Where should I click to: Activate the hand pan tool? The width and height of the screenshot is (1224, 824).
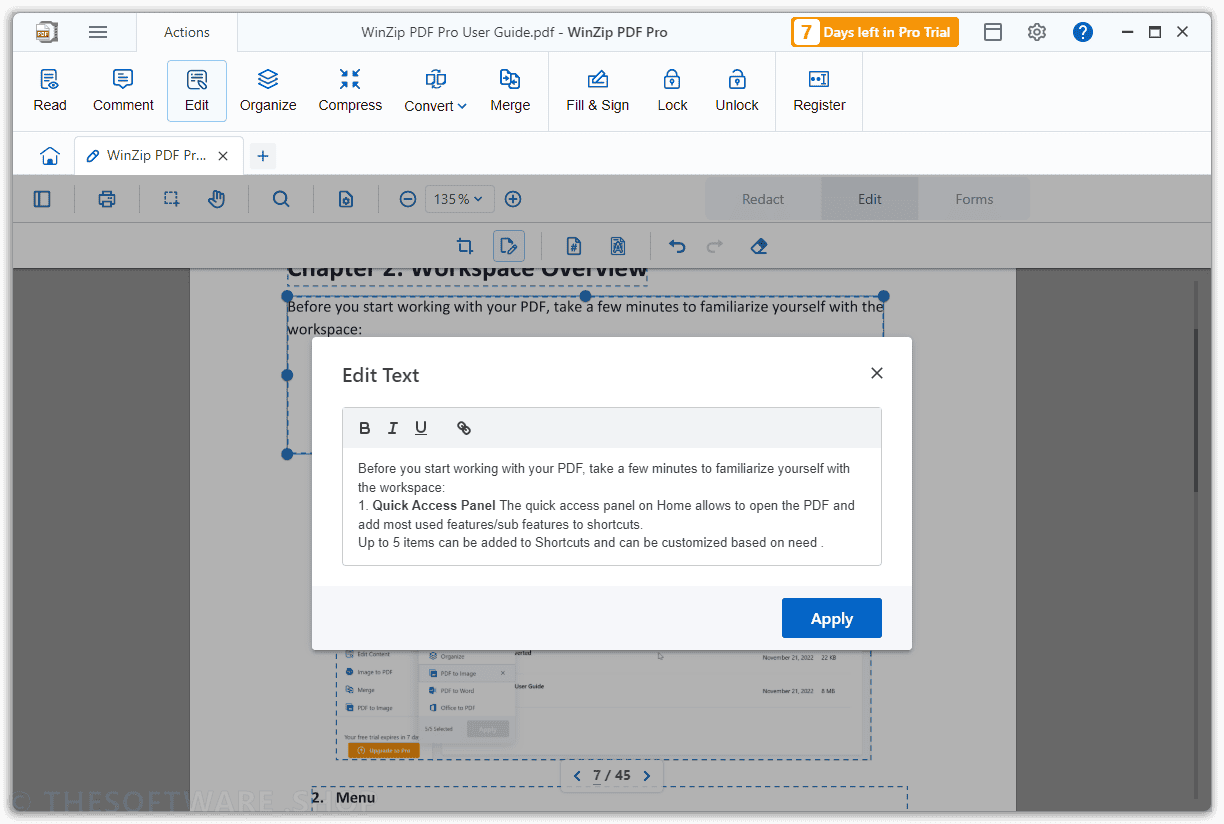(217, 199)
